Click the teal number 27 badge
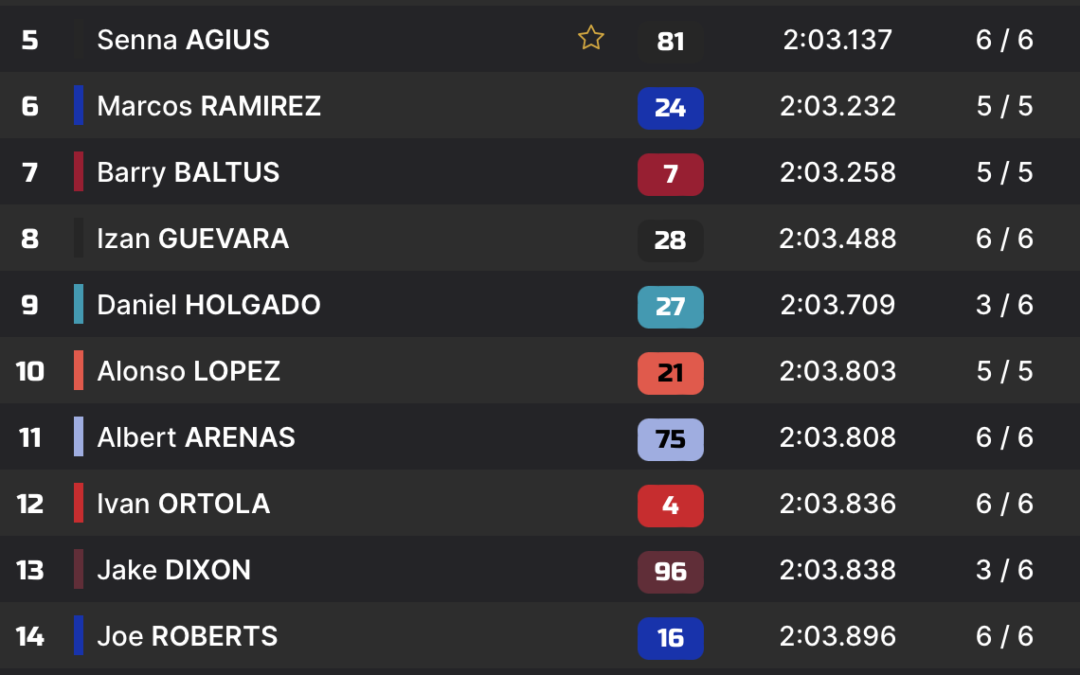The height and width of the screenshot is (675, 1080). pyautogui.click(x=670, y=307)
